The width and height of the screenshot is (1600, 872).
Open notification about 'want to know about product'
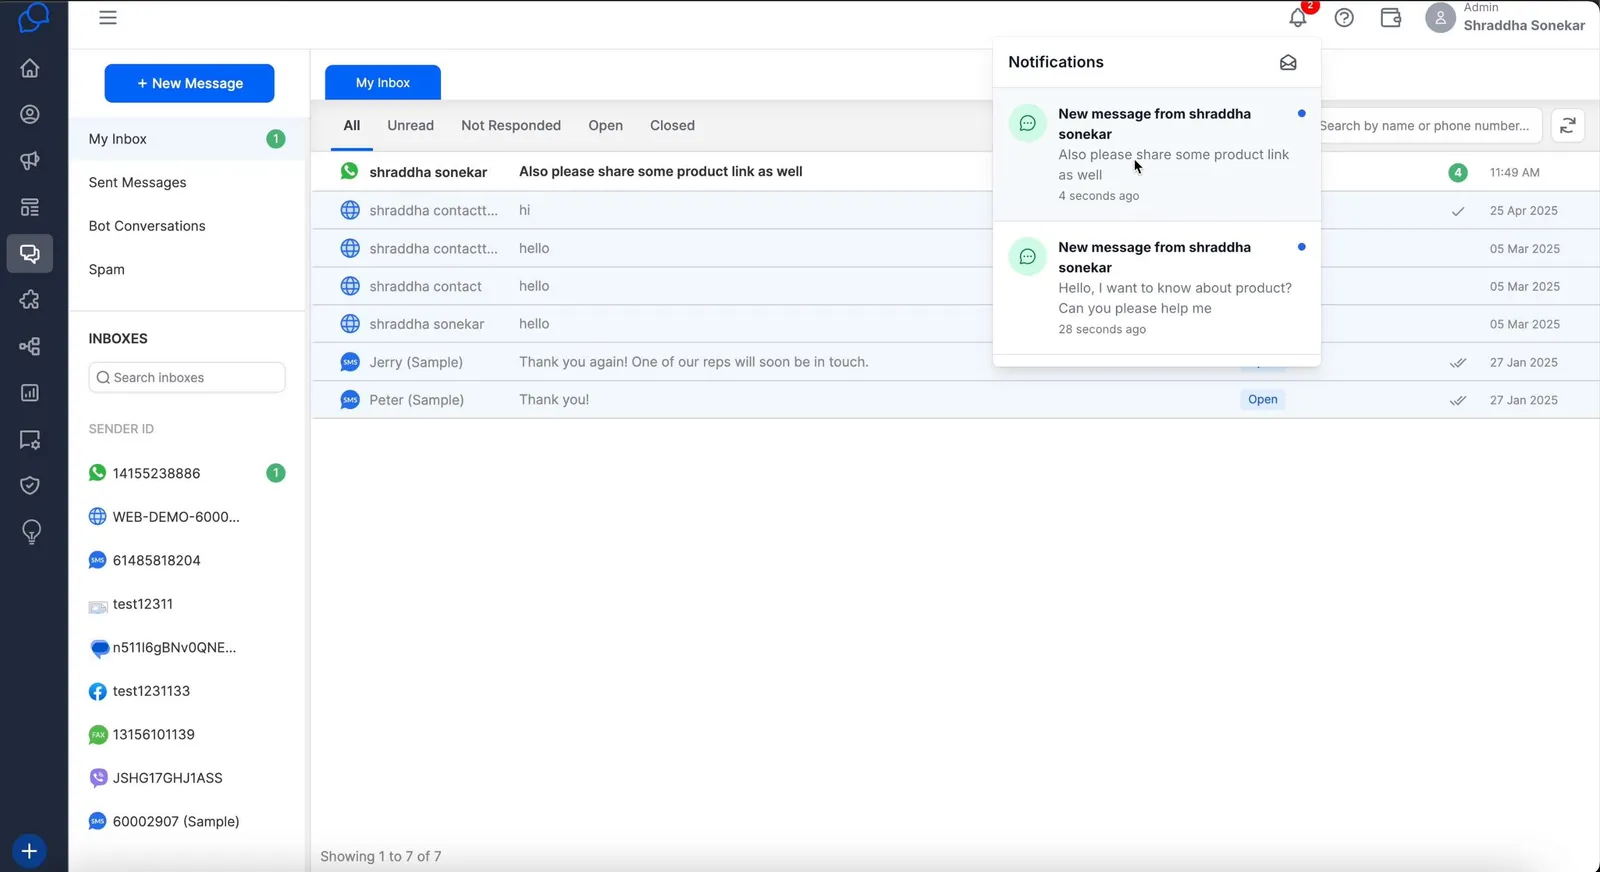tap(1157, 288)
